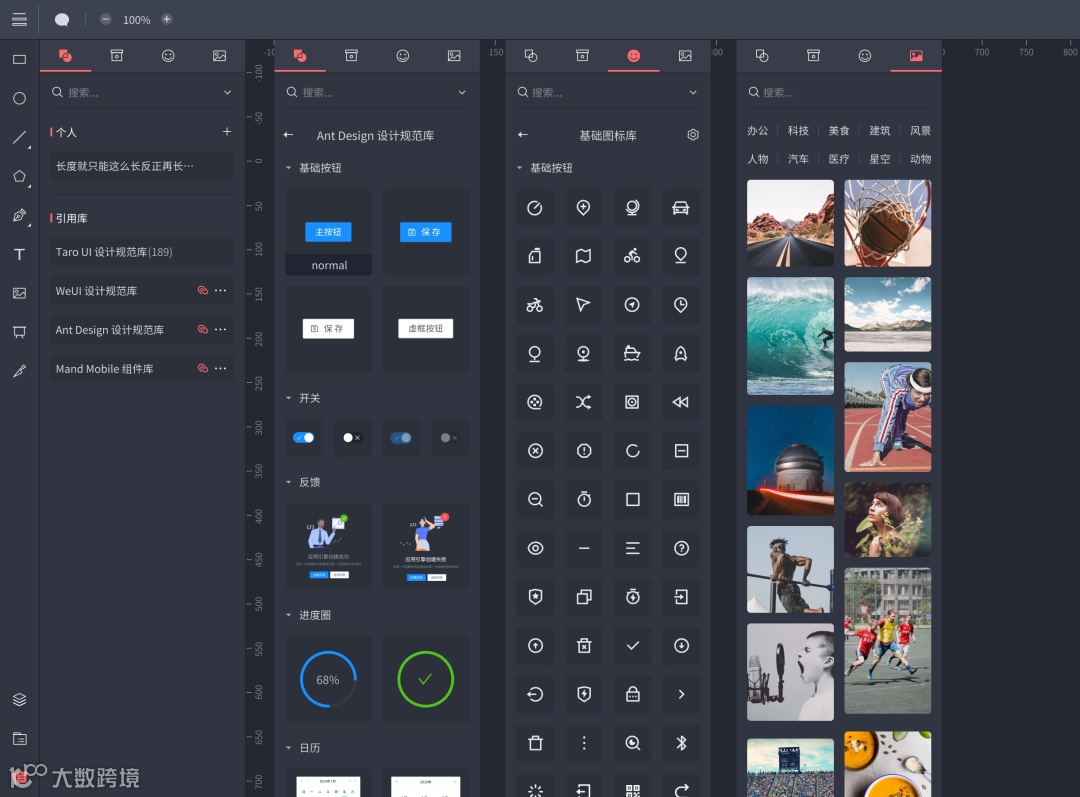Add a new personal library with plus

pos(227,132)
